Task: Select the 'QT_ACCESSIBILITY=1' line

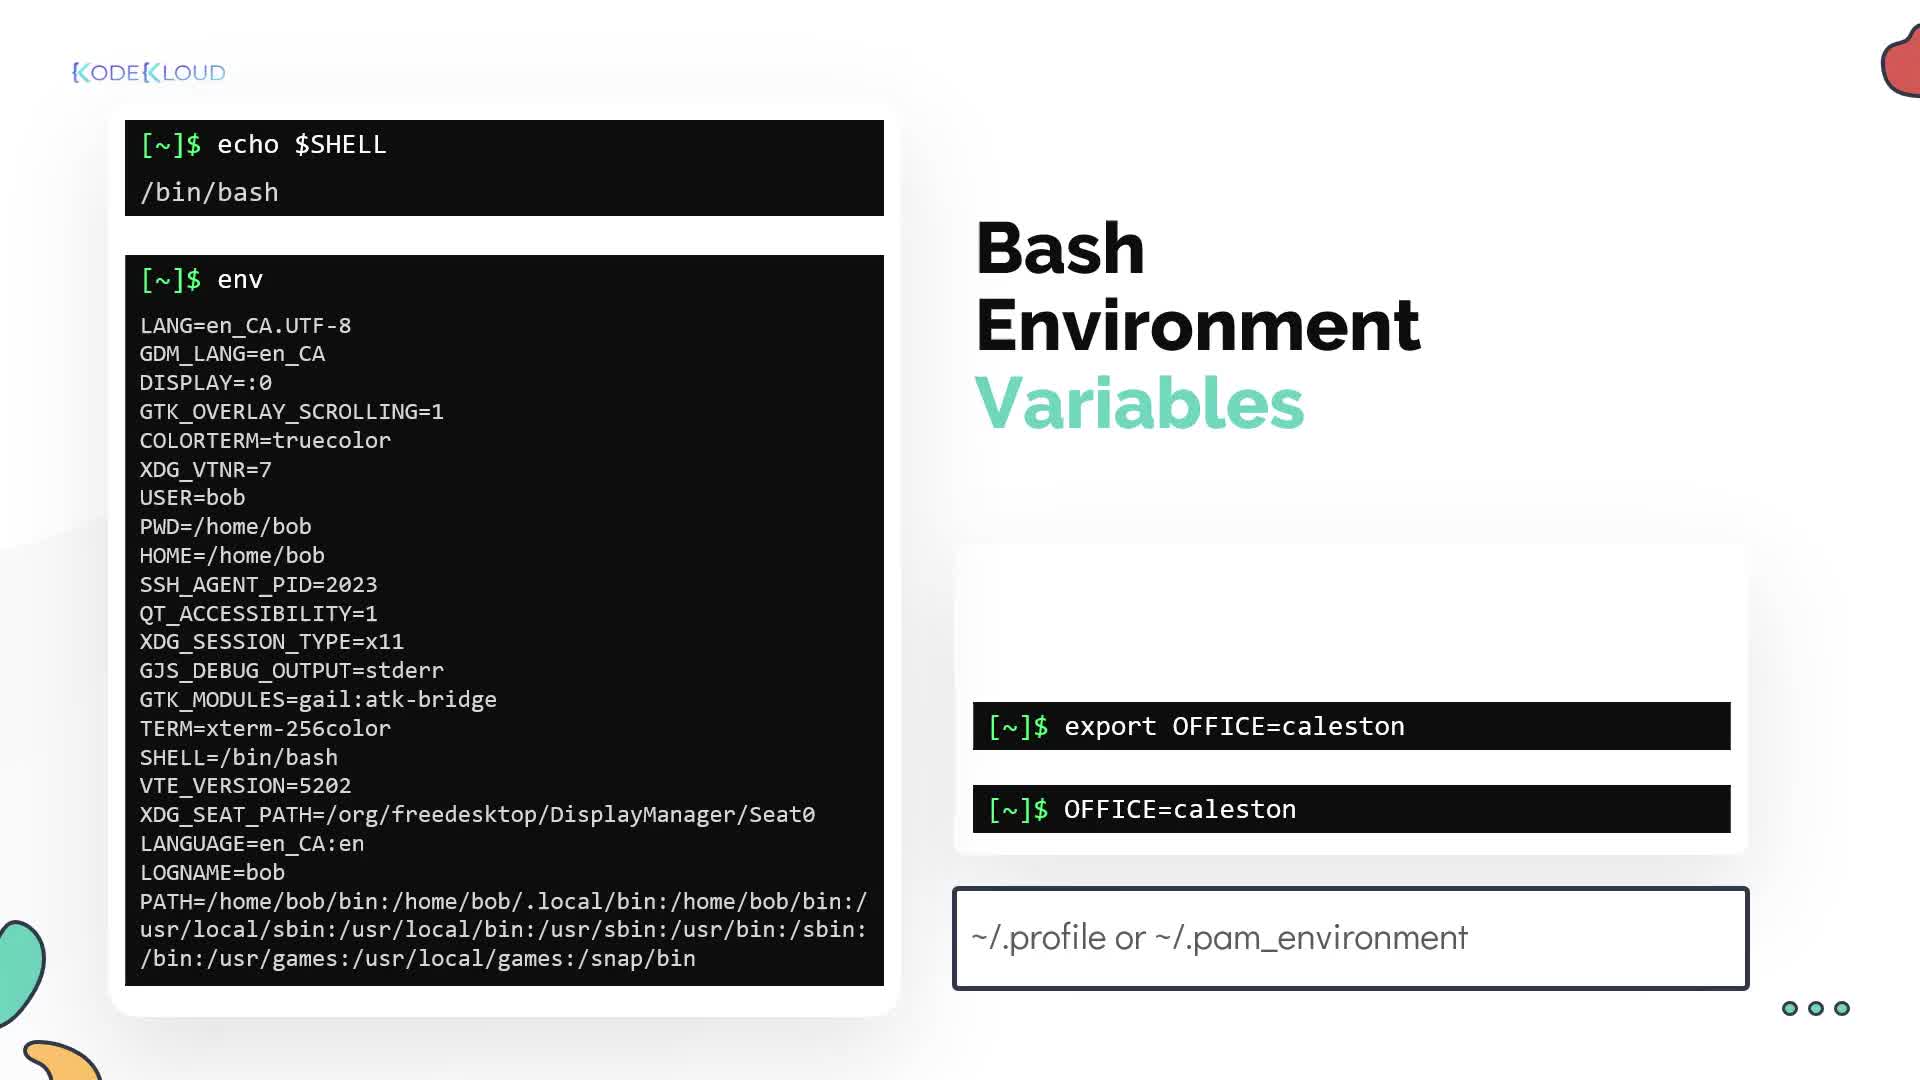Action: (258, 614)
